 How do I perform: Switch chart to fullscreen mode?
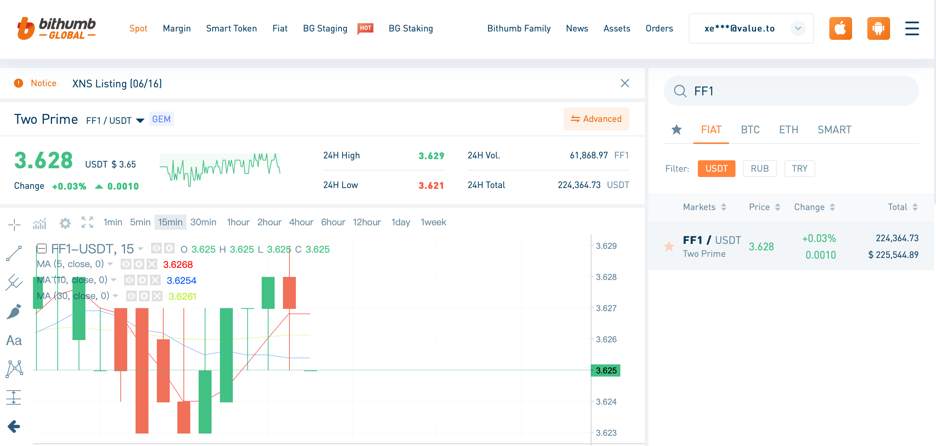88,222
